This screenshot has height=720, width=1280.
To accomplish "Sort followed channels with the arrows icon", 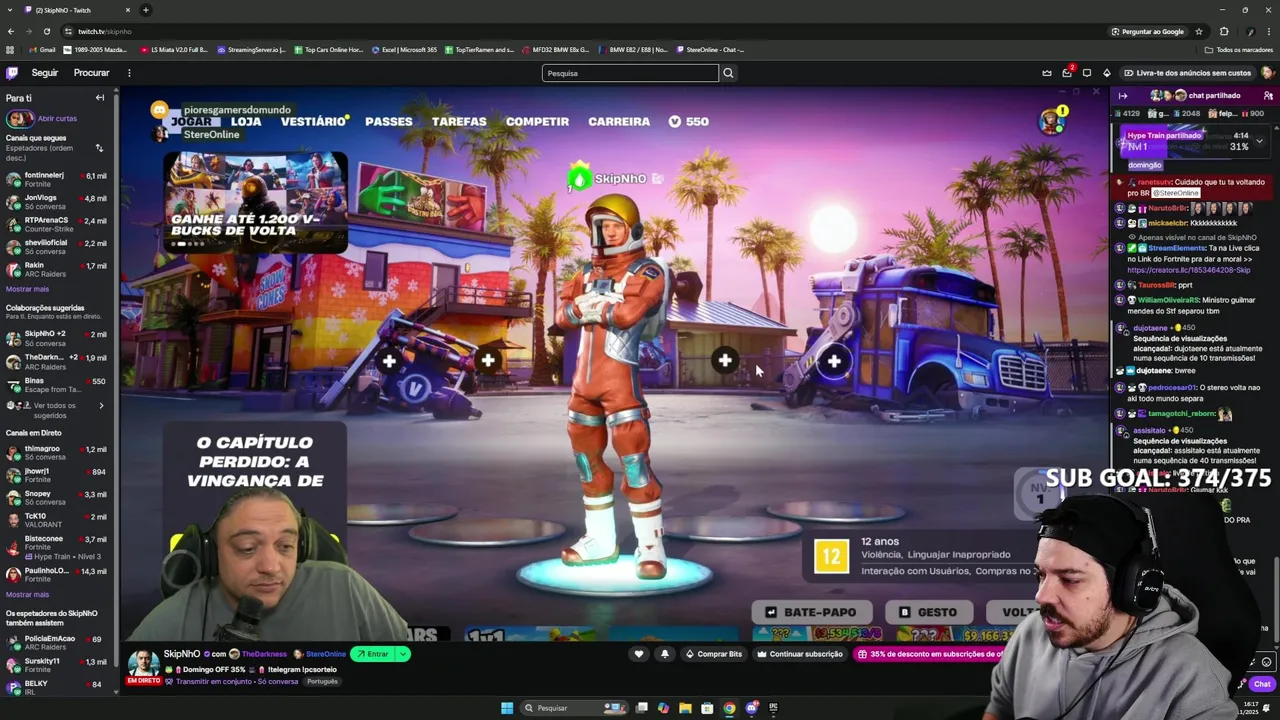I will pos(99,148).
